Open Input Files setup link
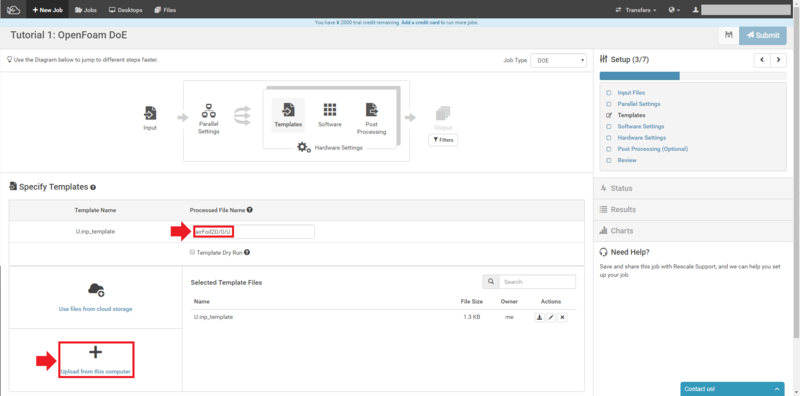800x396 pixels. coord(631,93)
